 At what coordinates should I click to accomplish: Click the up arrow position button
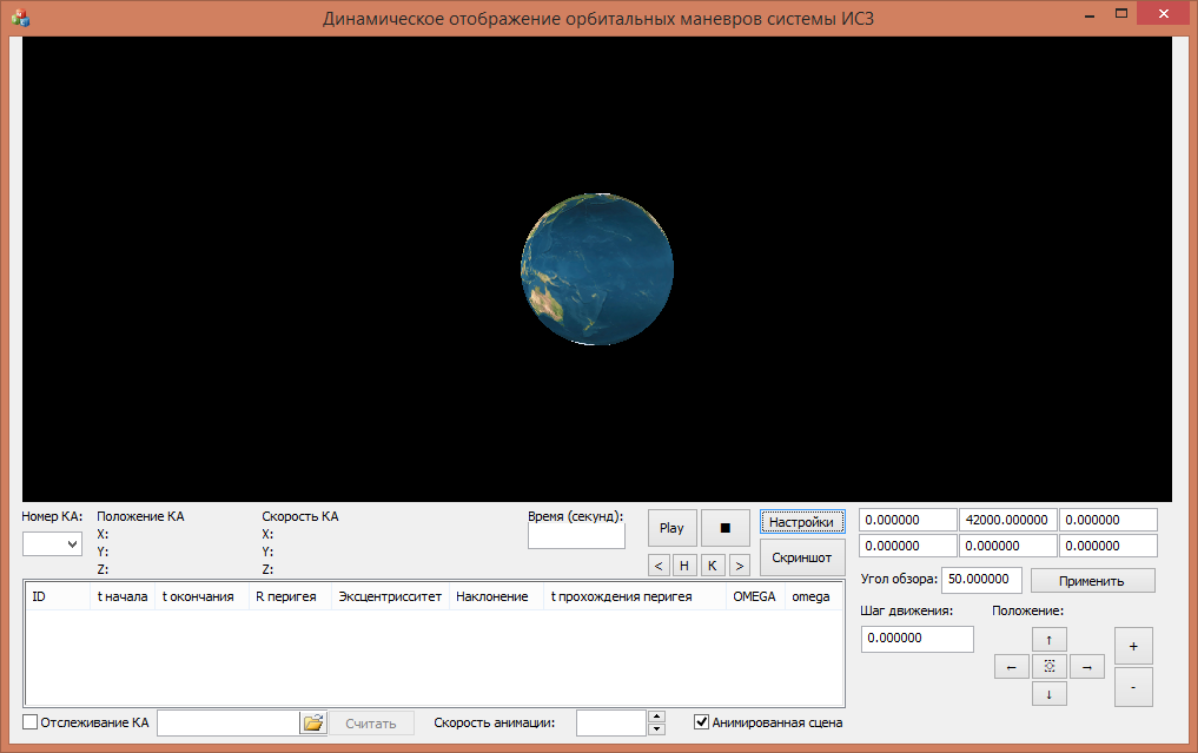1049,639
